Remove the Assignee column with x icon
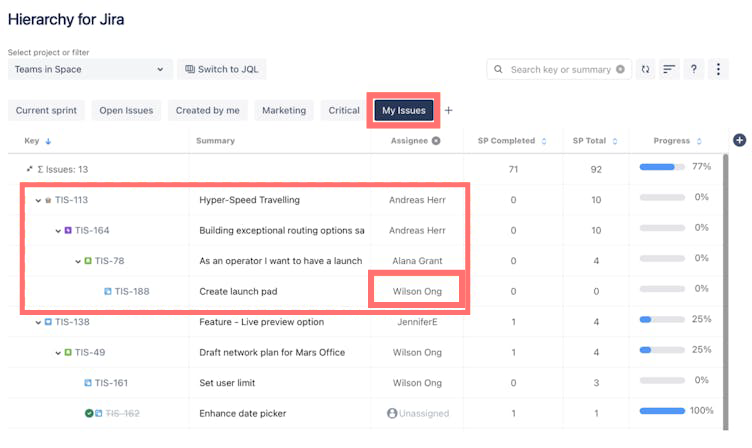This screenshot has height=448, width=752. click(x=436, y=141)
